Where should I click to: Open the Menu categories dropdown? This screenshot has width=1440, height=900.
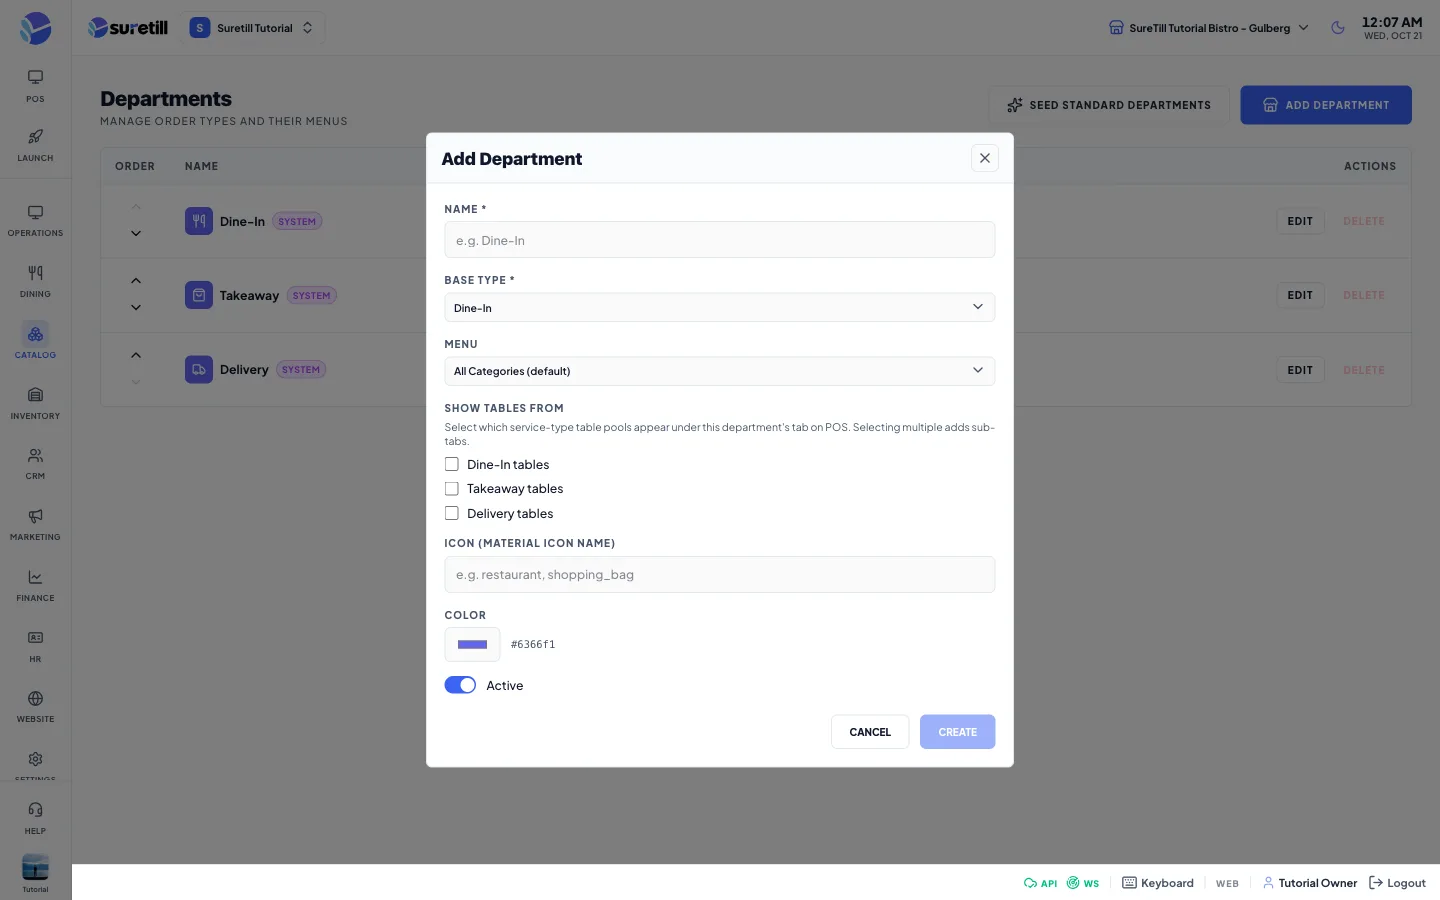pyautogui.click(x=719, y=371)
